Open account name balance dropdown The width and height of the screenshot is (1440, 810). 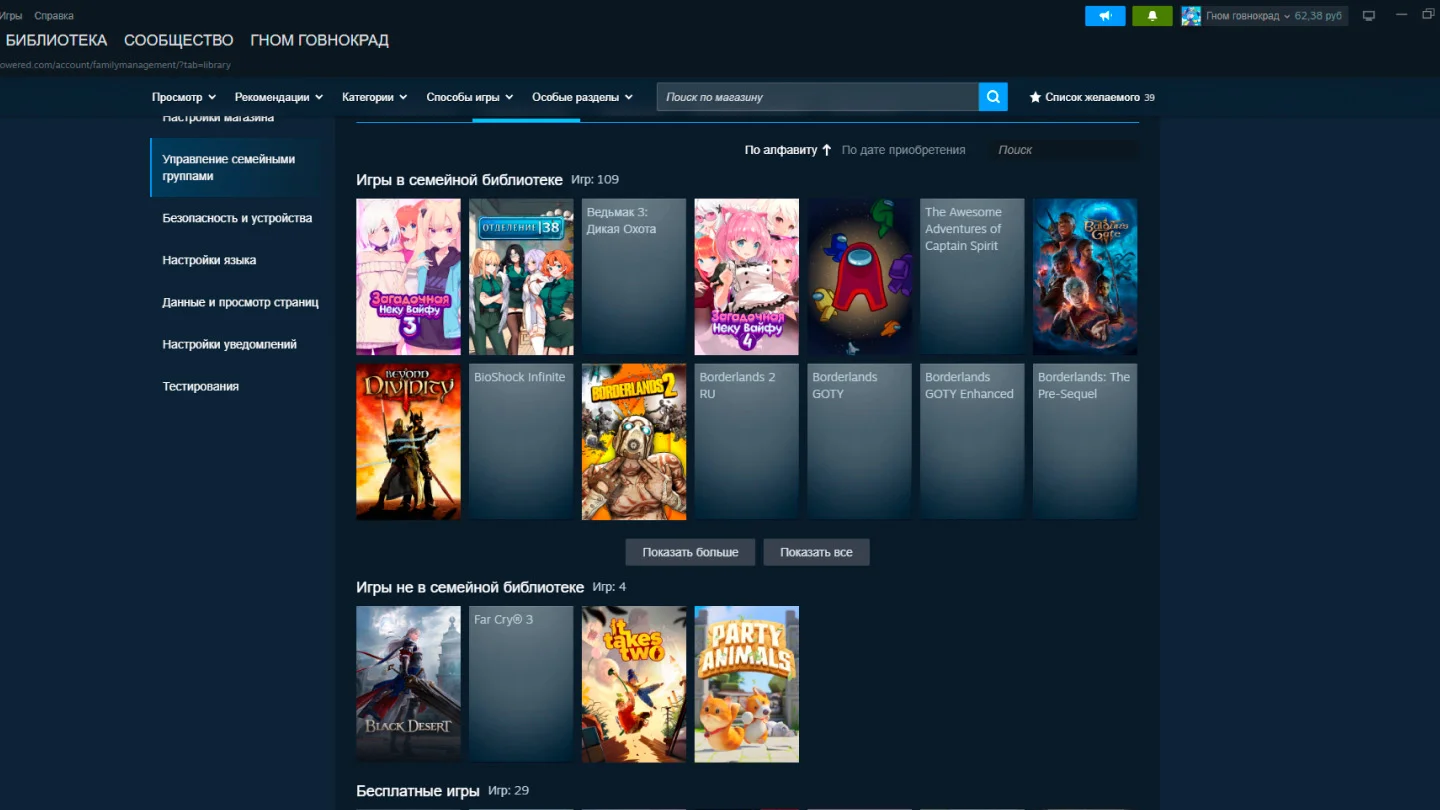pyautogui.click(x=1276, y=16)
